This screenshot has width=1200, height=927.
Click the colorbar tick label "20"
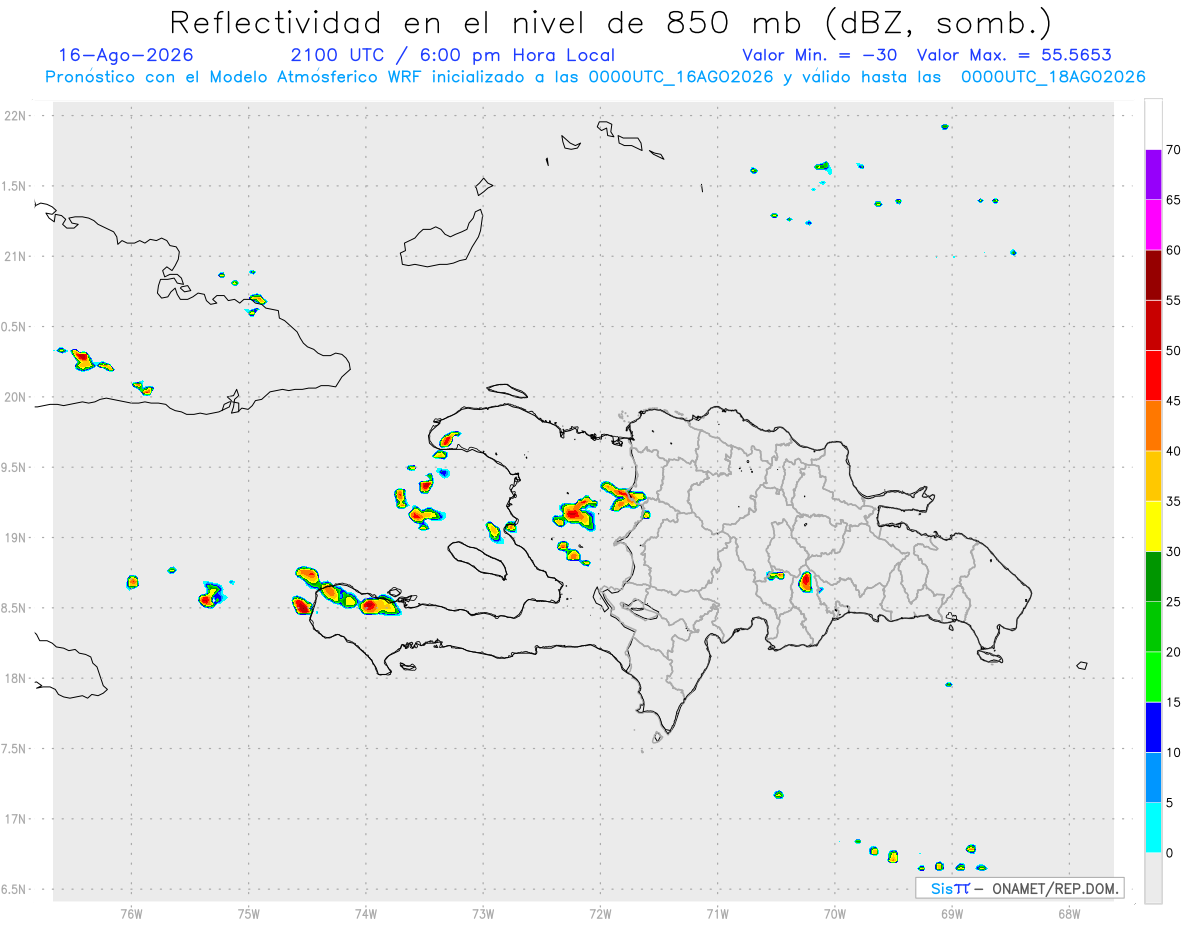[1173, 652]
